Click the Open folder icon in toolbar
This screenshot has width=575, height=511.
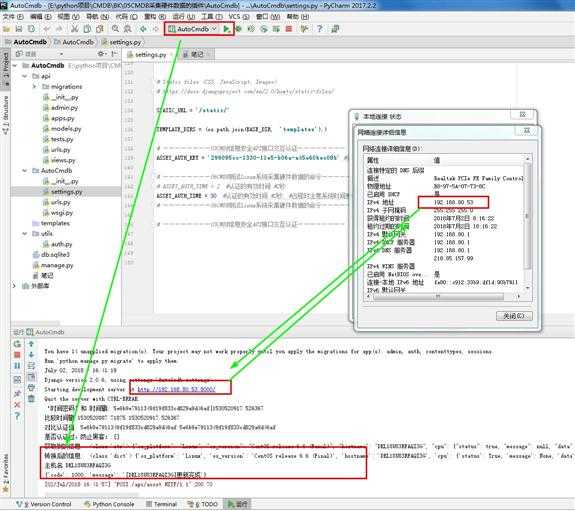point(6,29)
